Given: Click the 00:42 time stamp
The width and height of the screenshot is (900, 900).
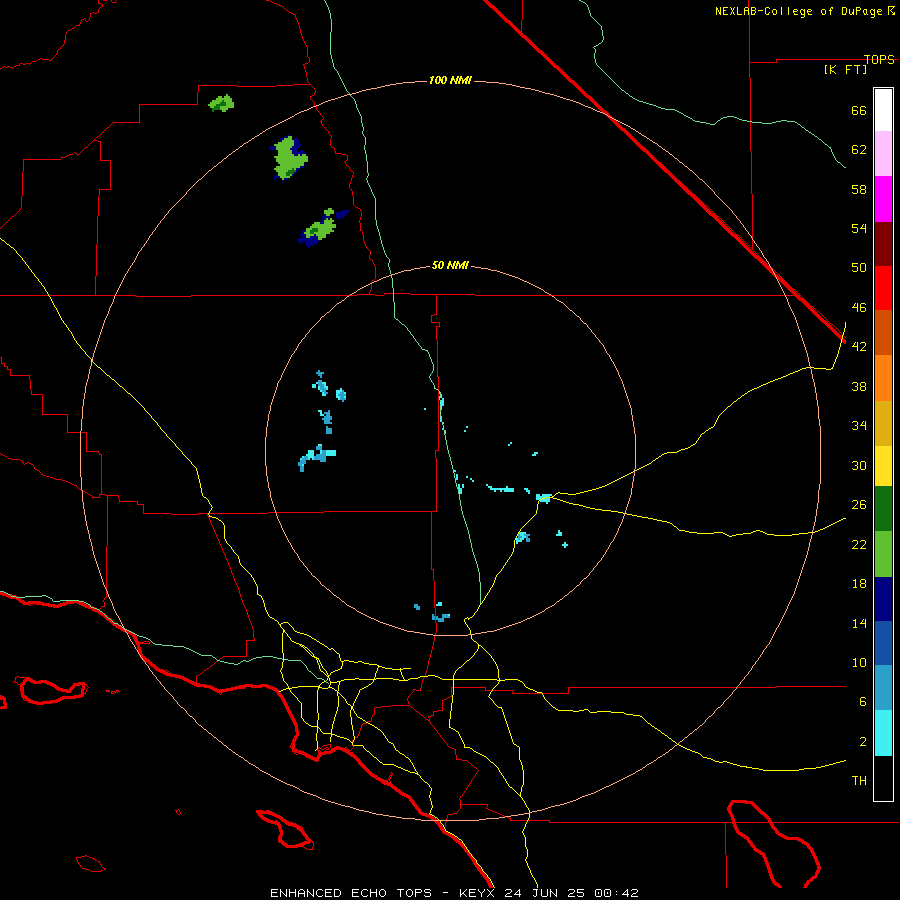Looking at the screenshot, I should (x=616, y=893).
